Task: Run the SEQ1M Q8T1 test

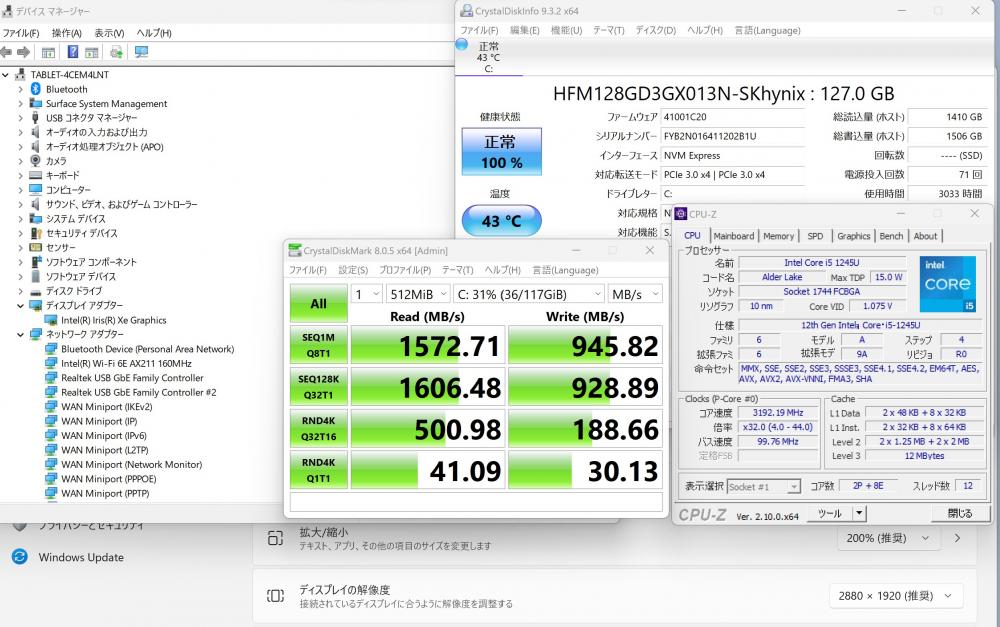Action: tap(318, 345)
